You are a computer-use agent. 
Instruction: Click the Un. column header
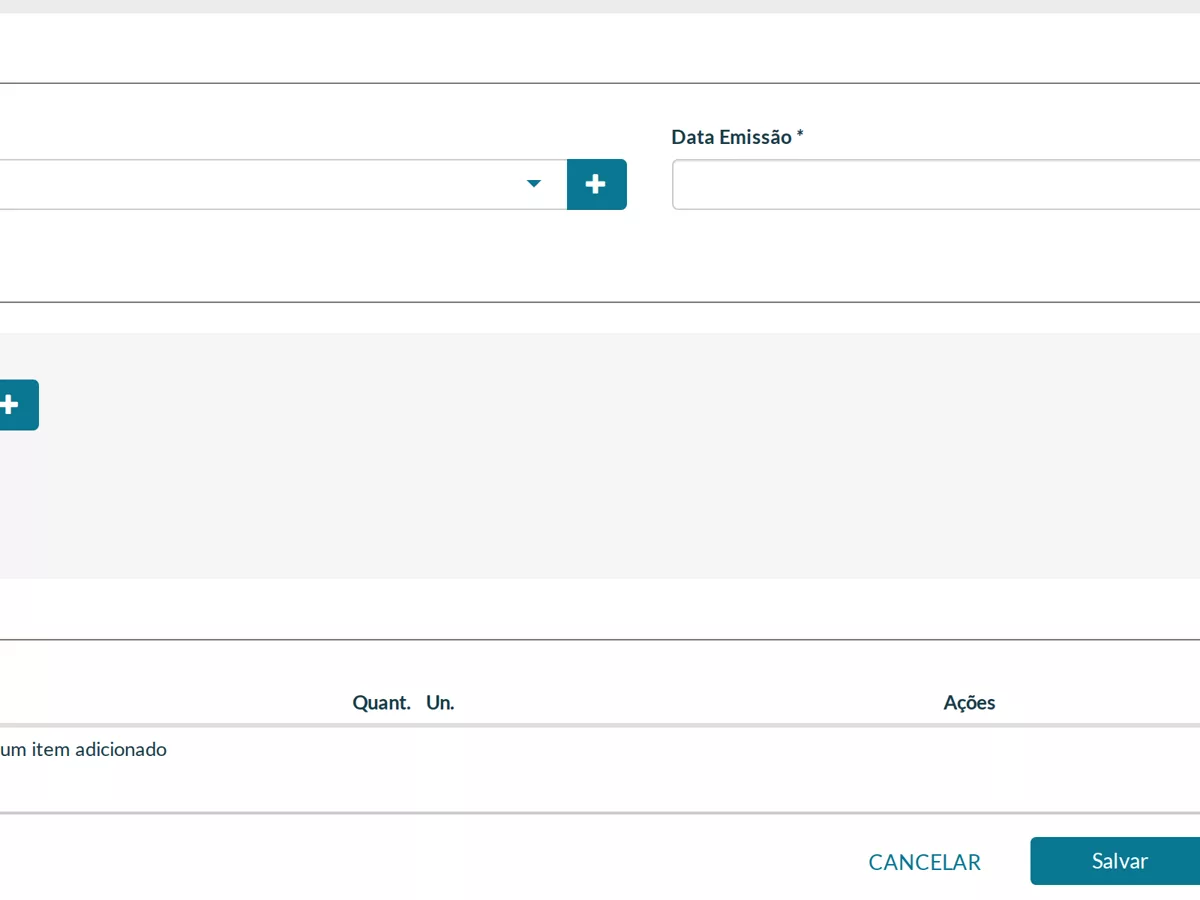click(440, 703)
